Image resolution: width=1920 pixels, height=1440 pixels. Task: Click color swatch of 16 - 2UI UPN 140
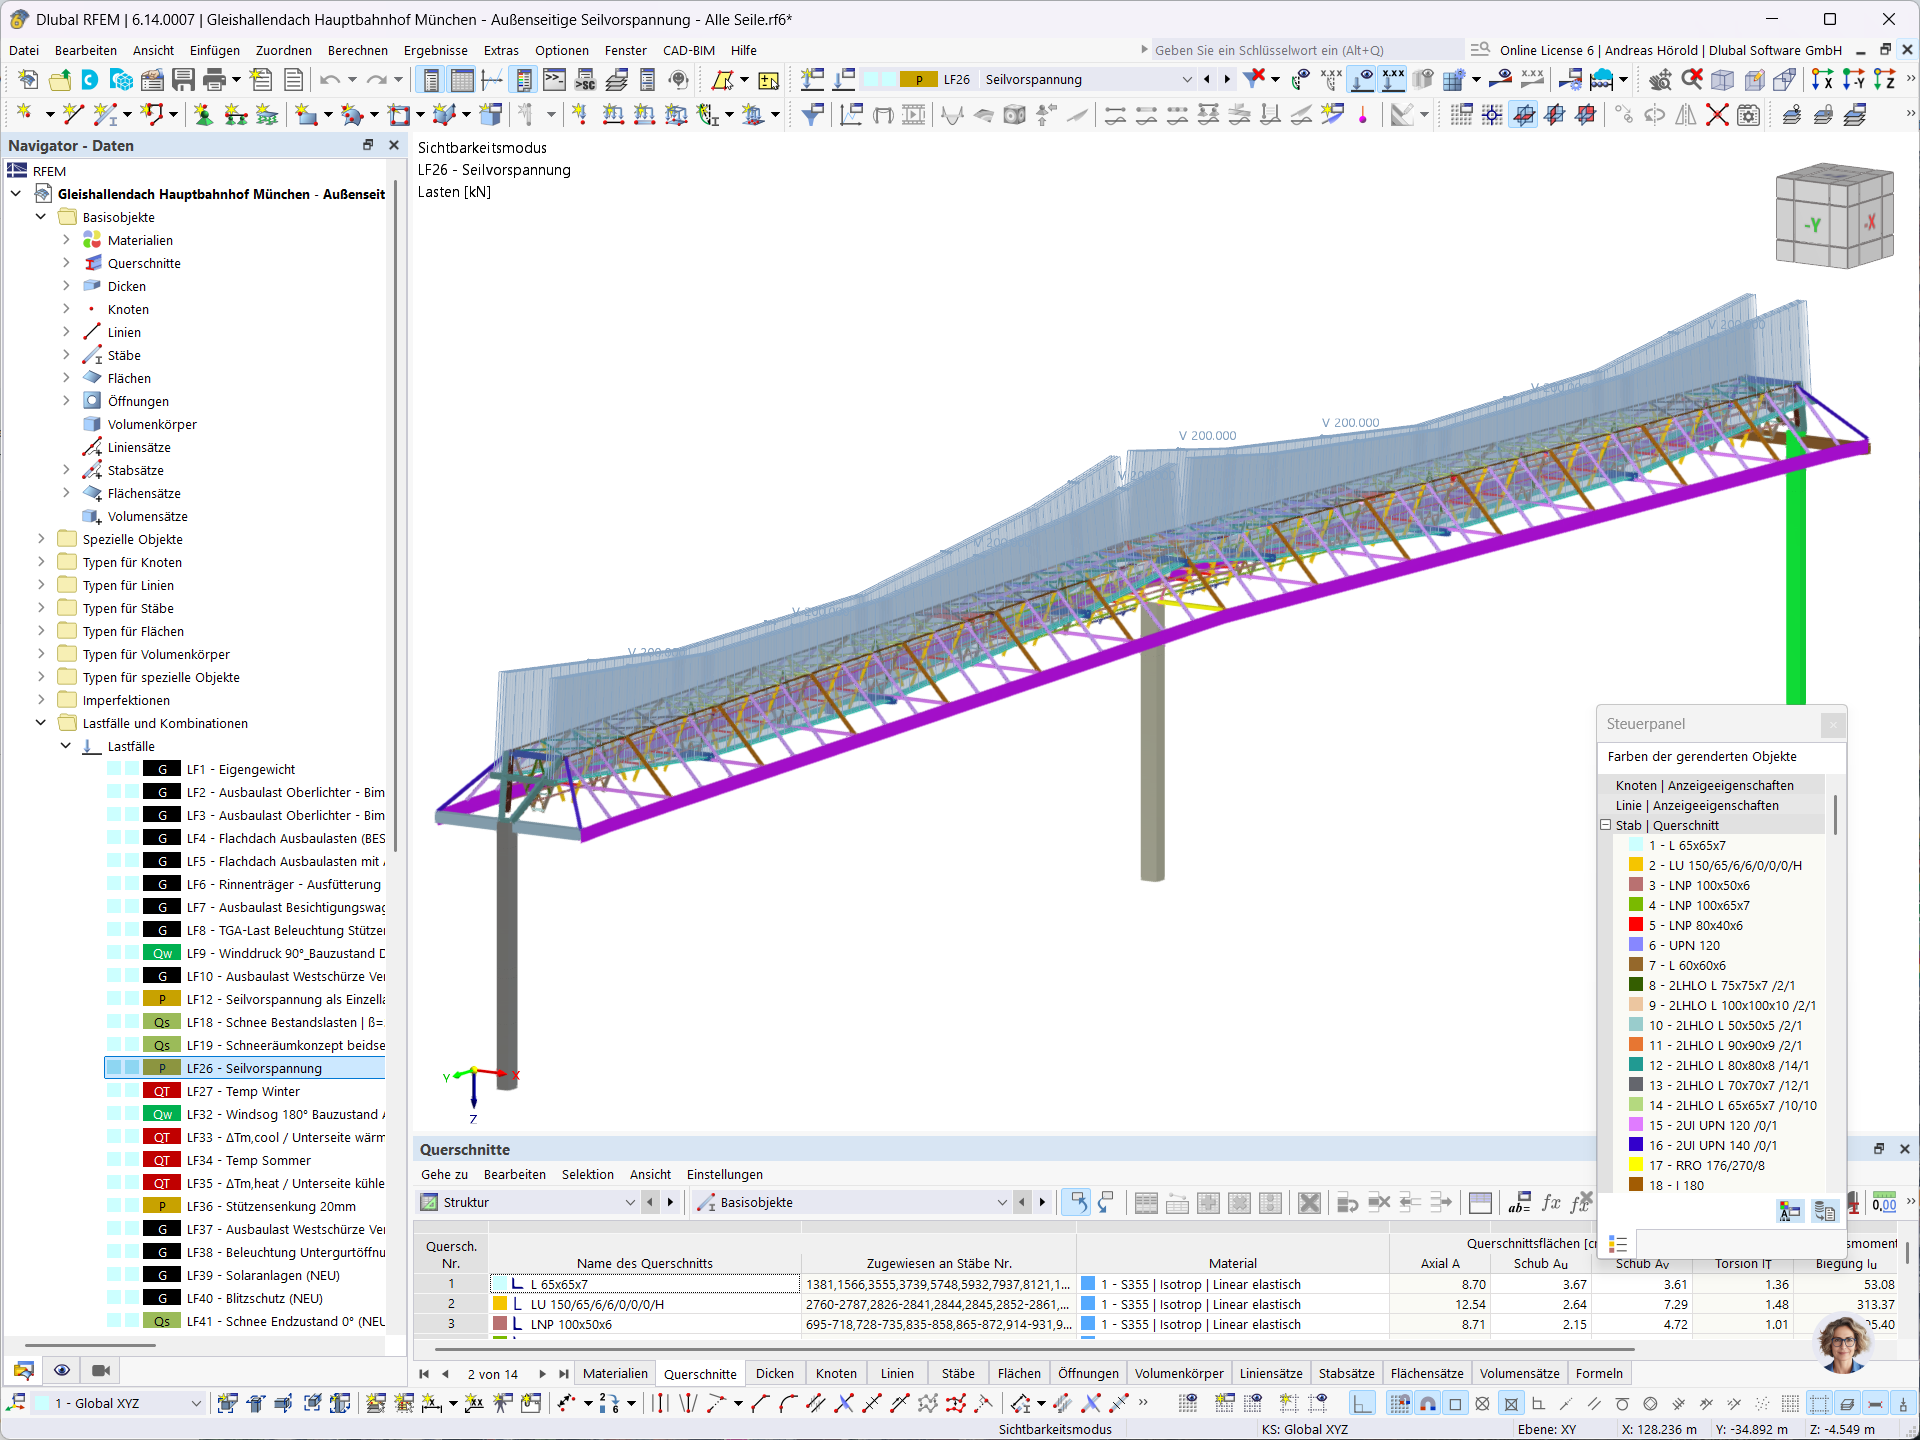point(1636,1145)
